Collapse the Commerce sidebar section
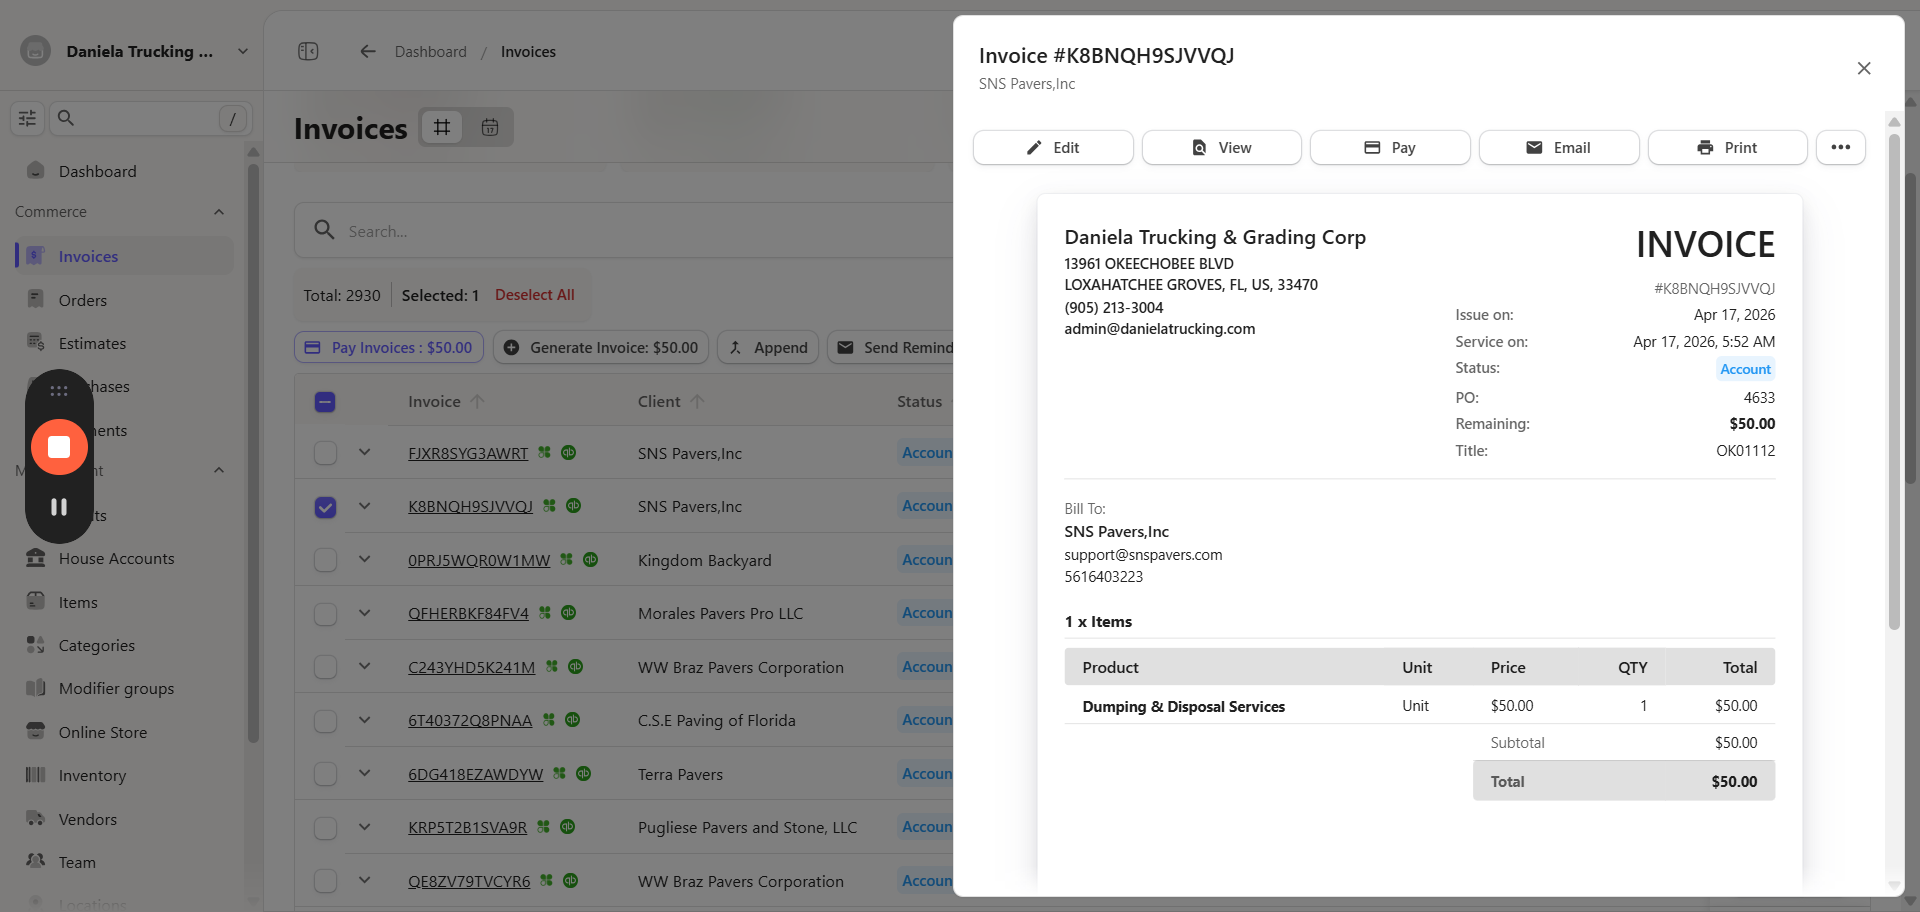 point(219,212)
